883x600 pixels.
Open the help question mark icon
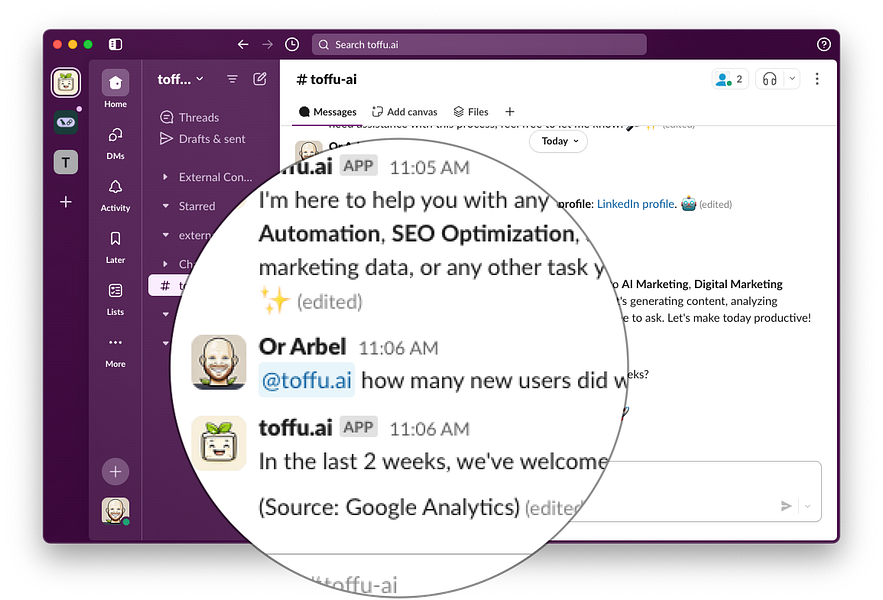tap(824, 45)
